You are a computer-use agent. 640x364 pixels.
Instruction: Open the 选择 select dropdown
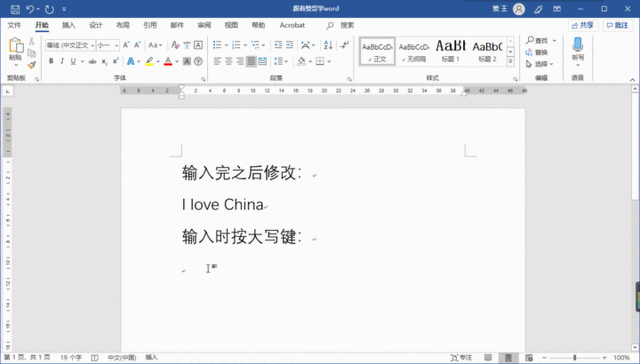tap(540, 64)
